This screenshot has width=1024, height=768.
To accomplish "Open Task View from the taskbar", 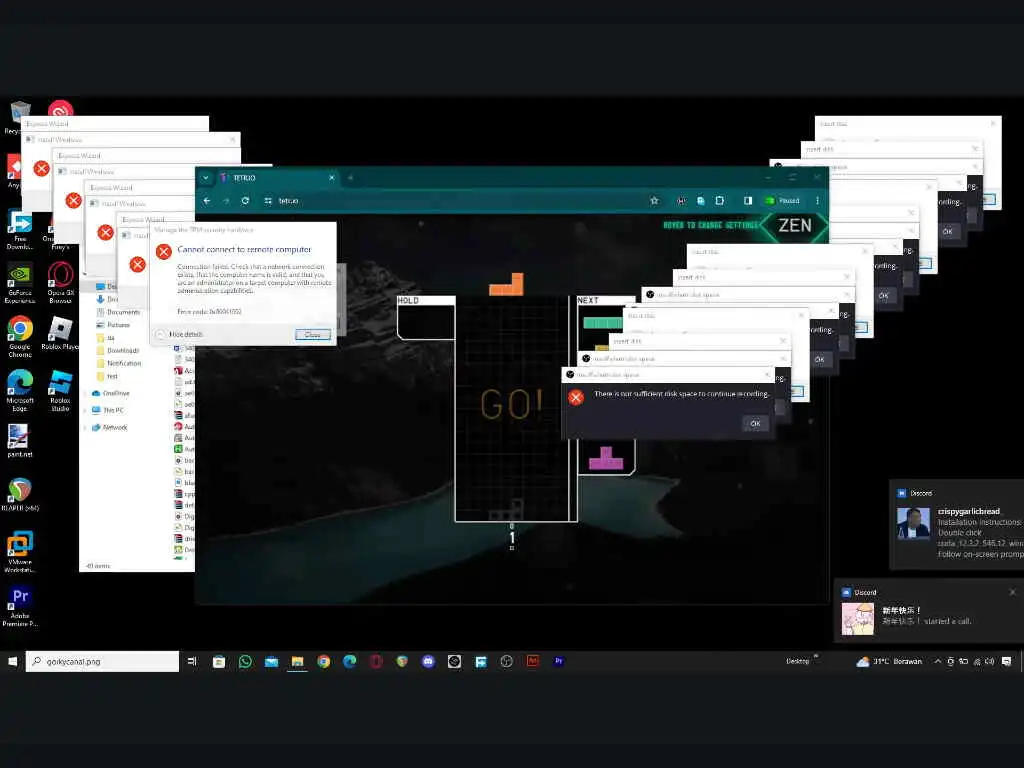I will 192,662.
